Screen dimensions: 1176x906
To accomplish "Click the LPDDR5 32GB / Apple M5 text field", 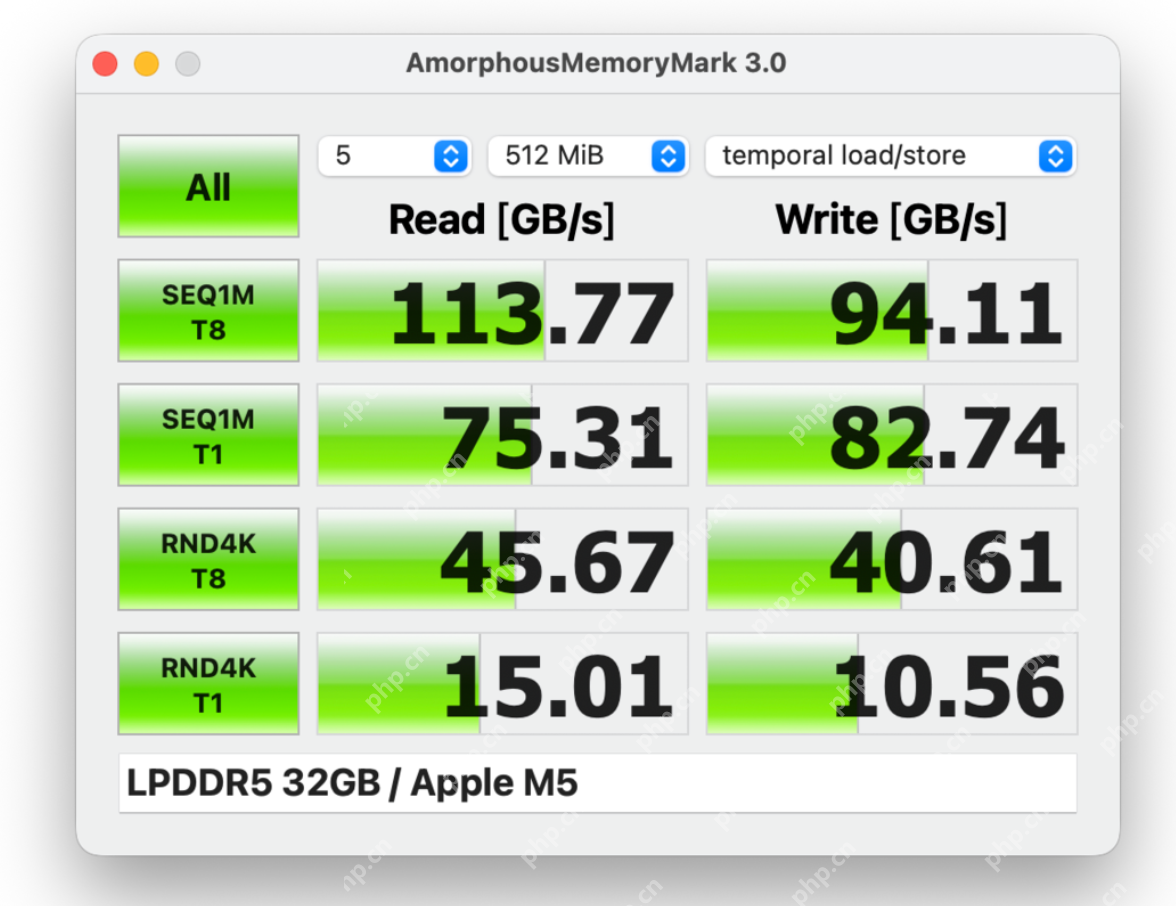I will point(597,783).
